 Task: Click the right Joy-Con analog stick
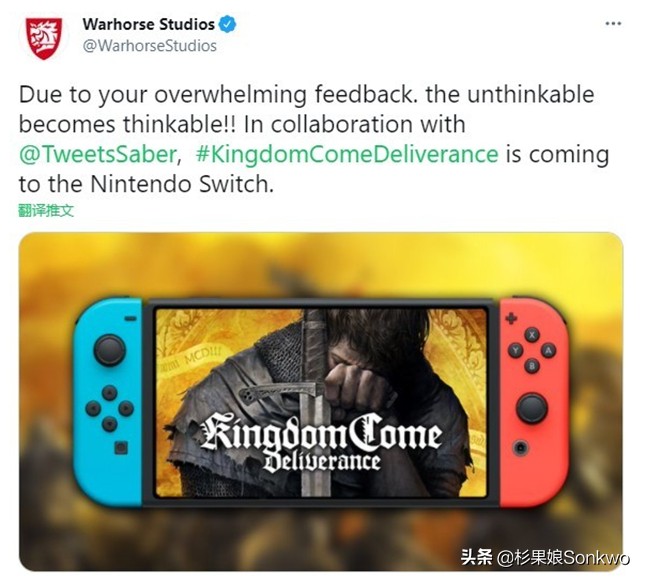pos(531,408)
